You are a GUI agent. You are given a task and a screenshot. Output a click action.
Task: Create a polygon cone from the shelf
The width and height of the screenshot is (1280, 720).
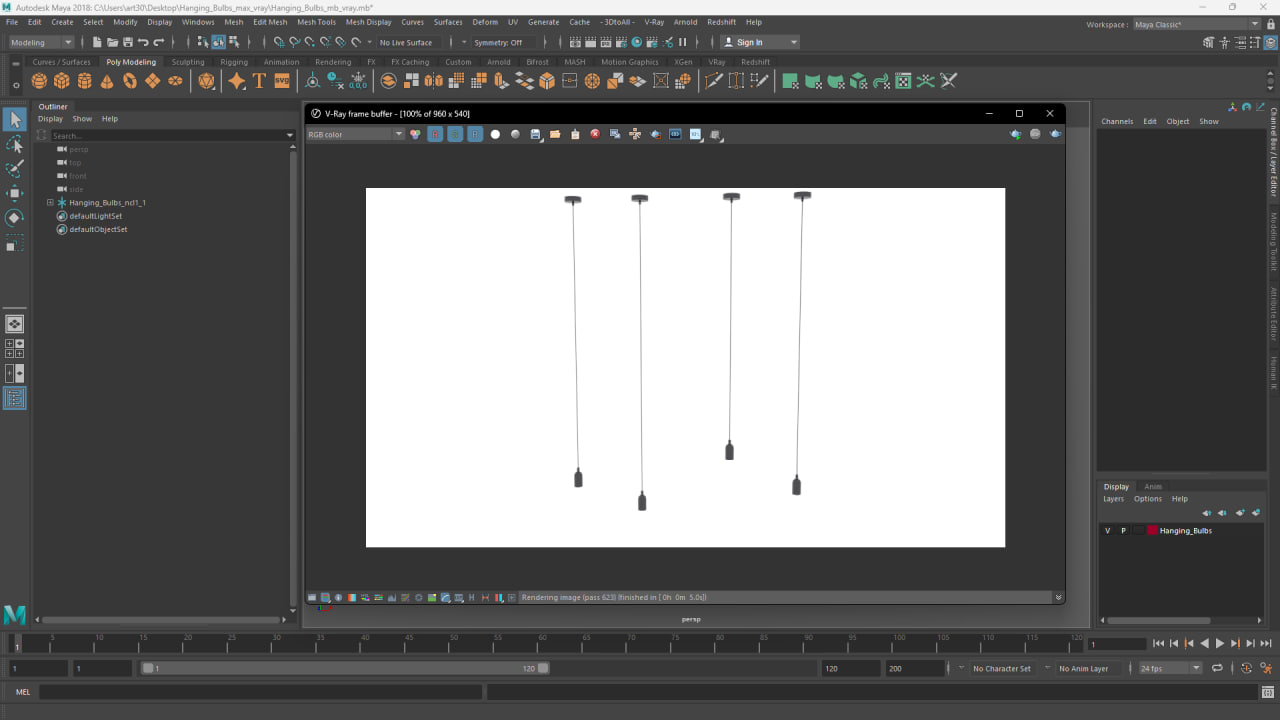107,81
